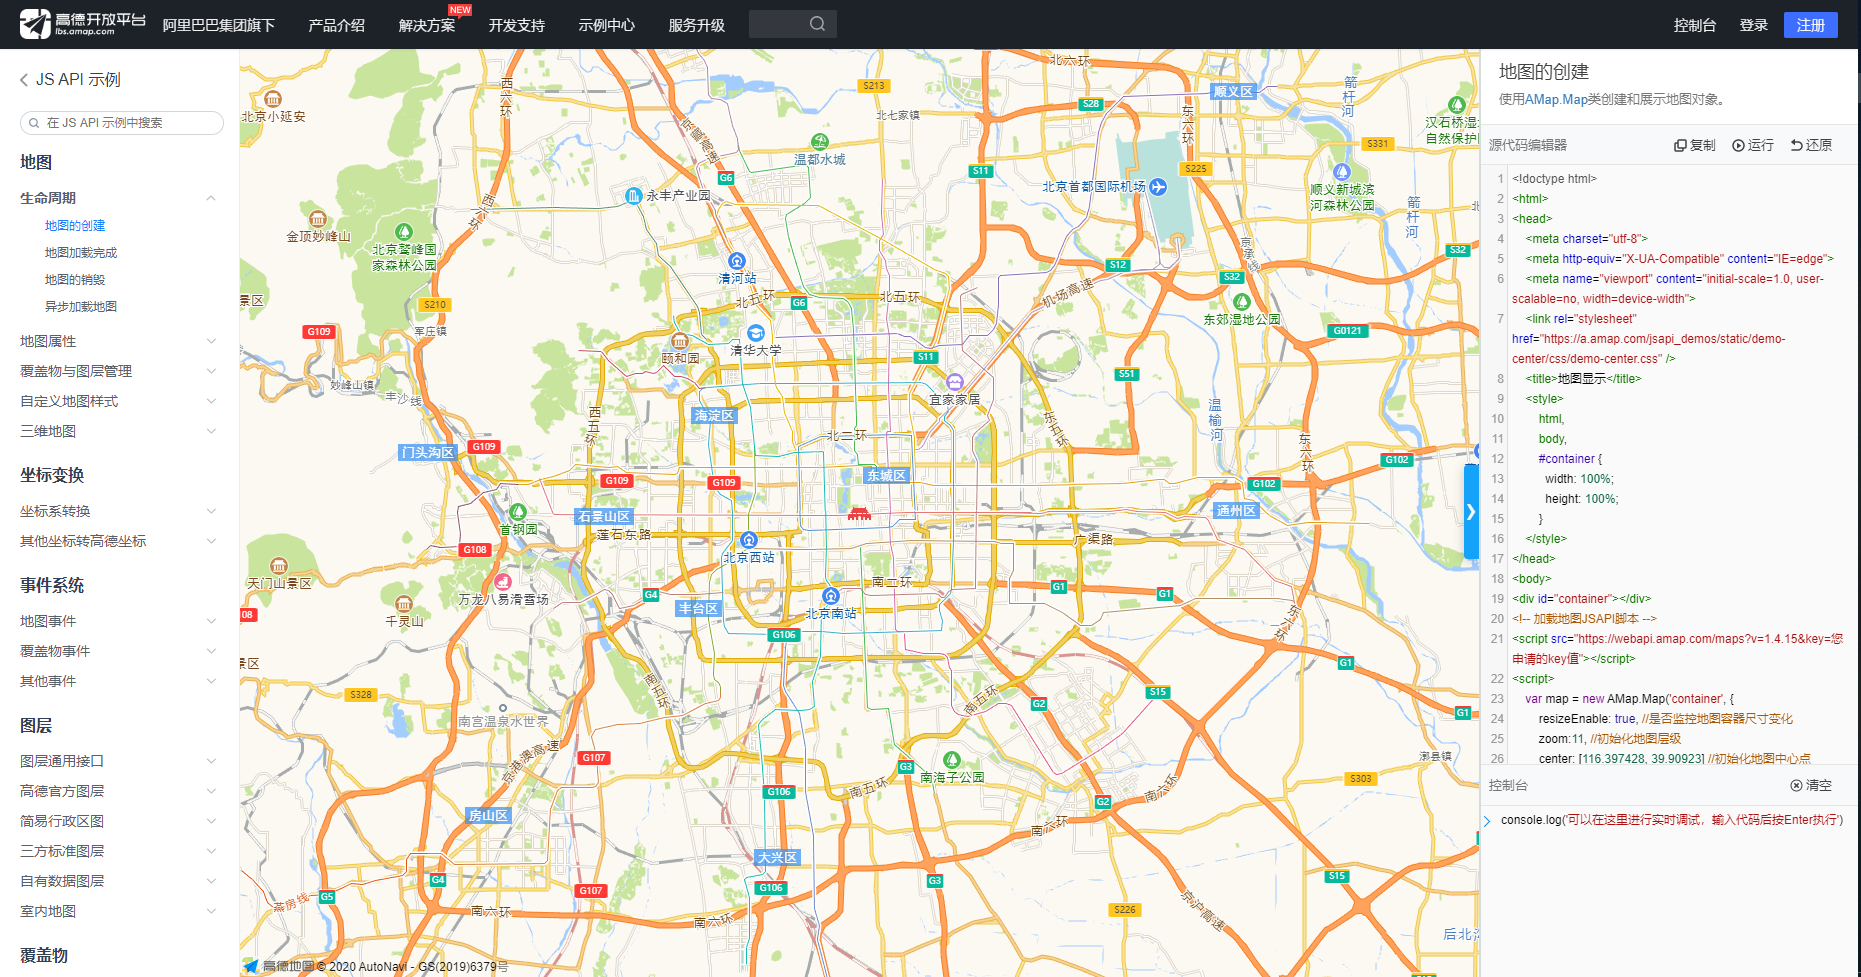1861x977 pixels.
Task: Click the 北京鹫峰国家森林公园 park icon
Action: (404, 232)
